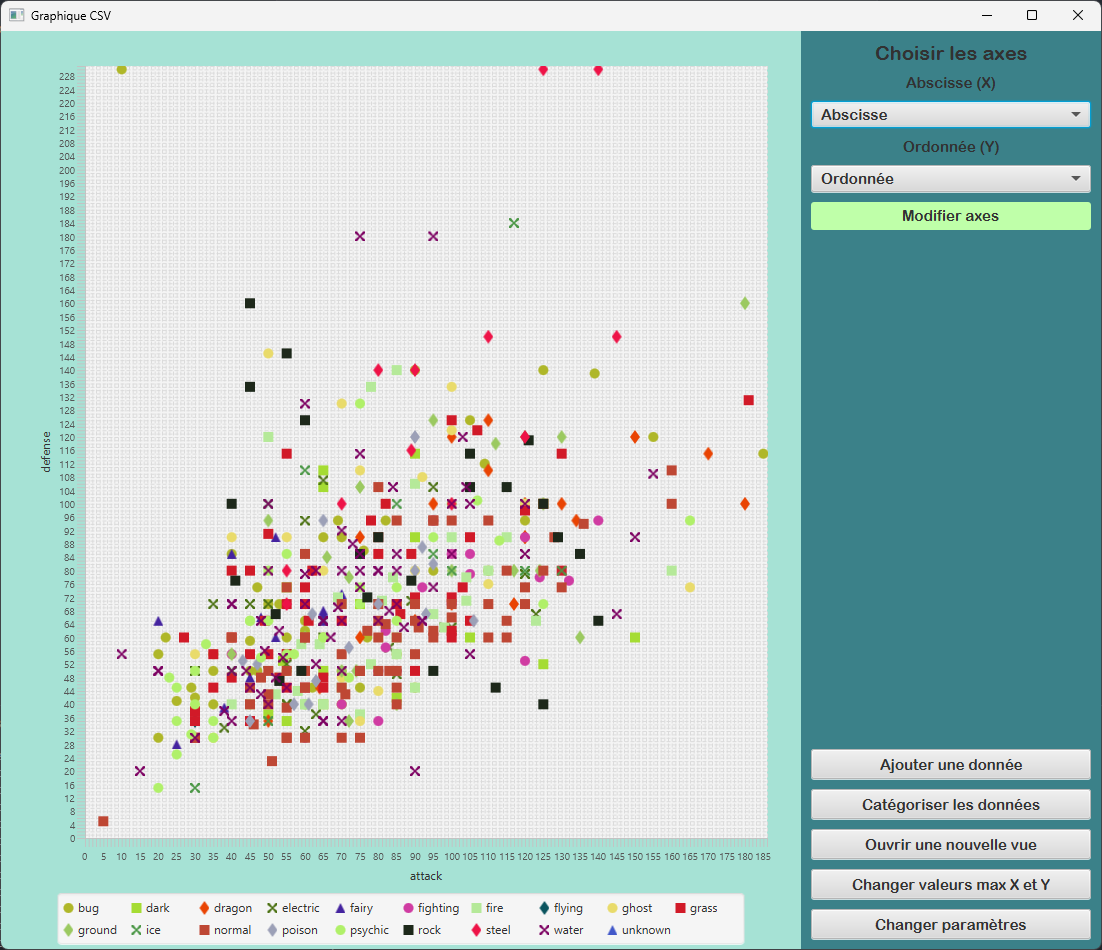Click the fighting legend circle icon
Viewport: 1102px width, 950px height.
(x=408, y=908)
